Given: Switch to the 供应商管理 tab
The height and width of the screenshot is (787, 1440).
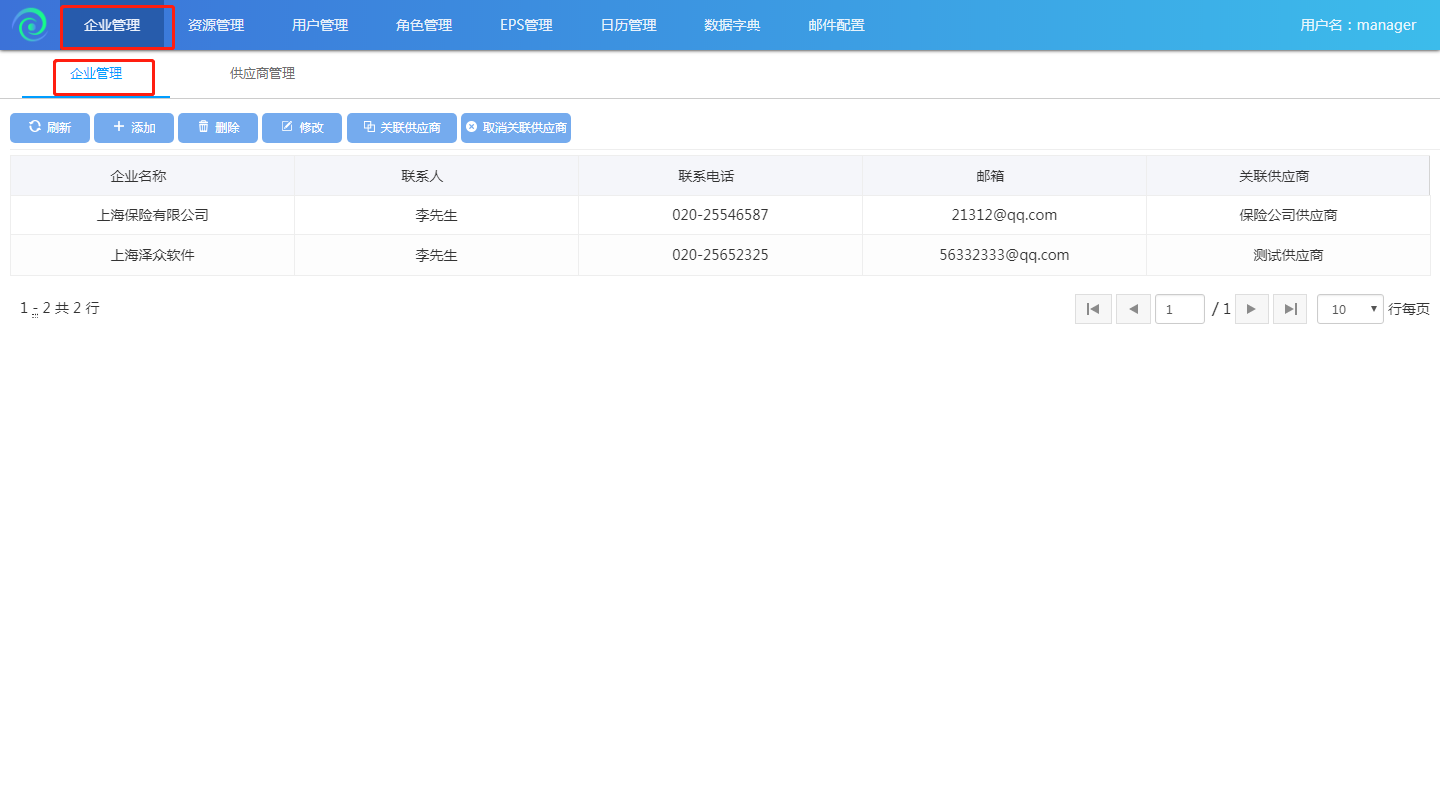Looking at the screenshot, I should (x=262, y=74).
